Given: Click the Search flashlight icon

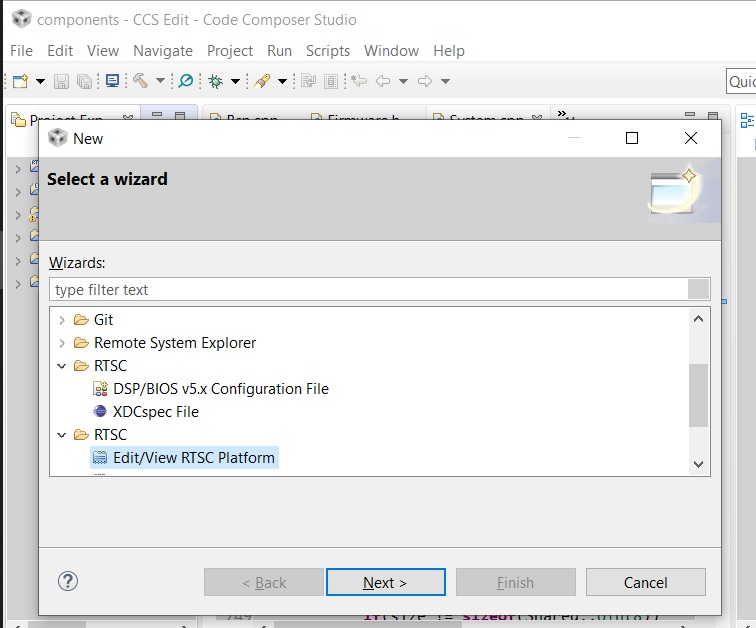Looking at the screenshot, I should [x=262, y=81].
